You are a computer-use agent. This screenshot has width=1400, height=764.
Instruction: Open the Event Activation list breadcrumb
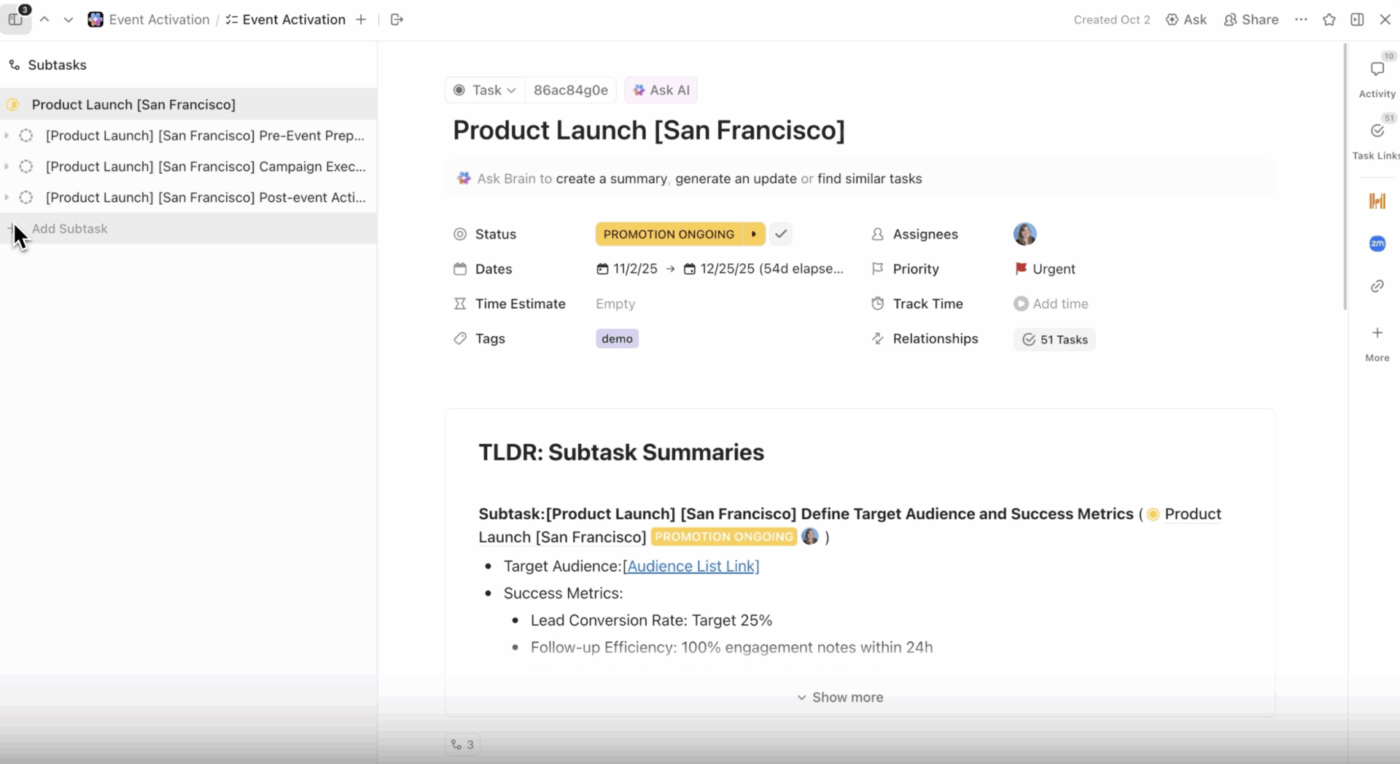point(286,19)
